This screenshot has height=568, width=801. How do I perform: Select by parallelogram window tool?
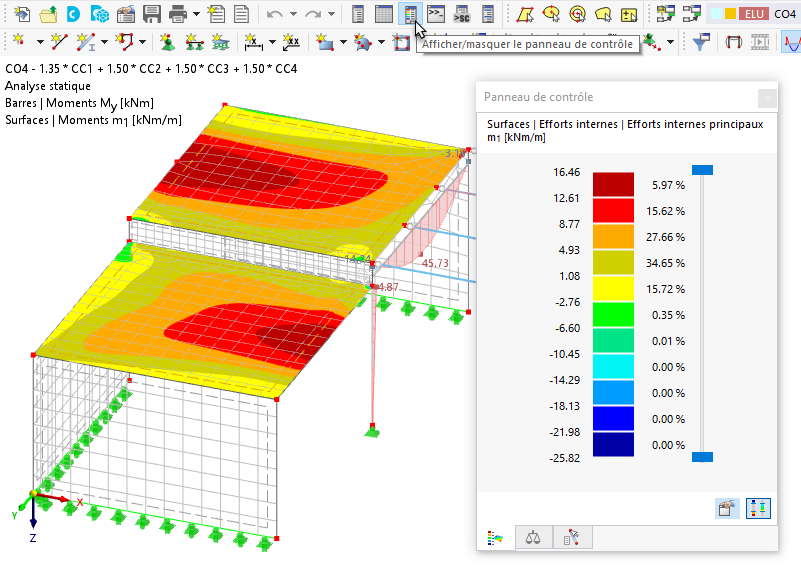(525, 14)
